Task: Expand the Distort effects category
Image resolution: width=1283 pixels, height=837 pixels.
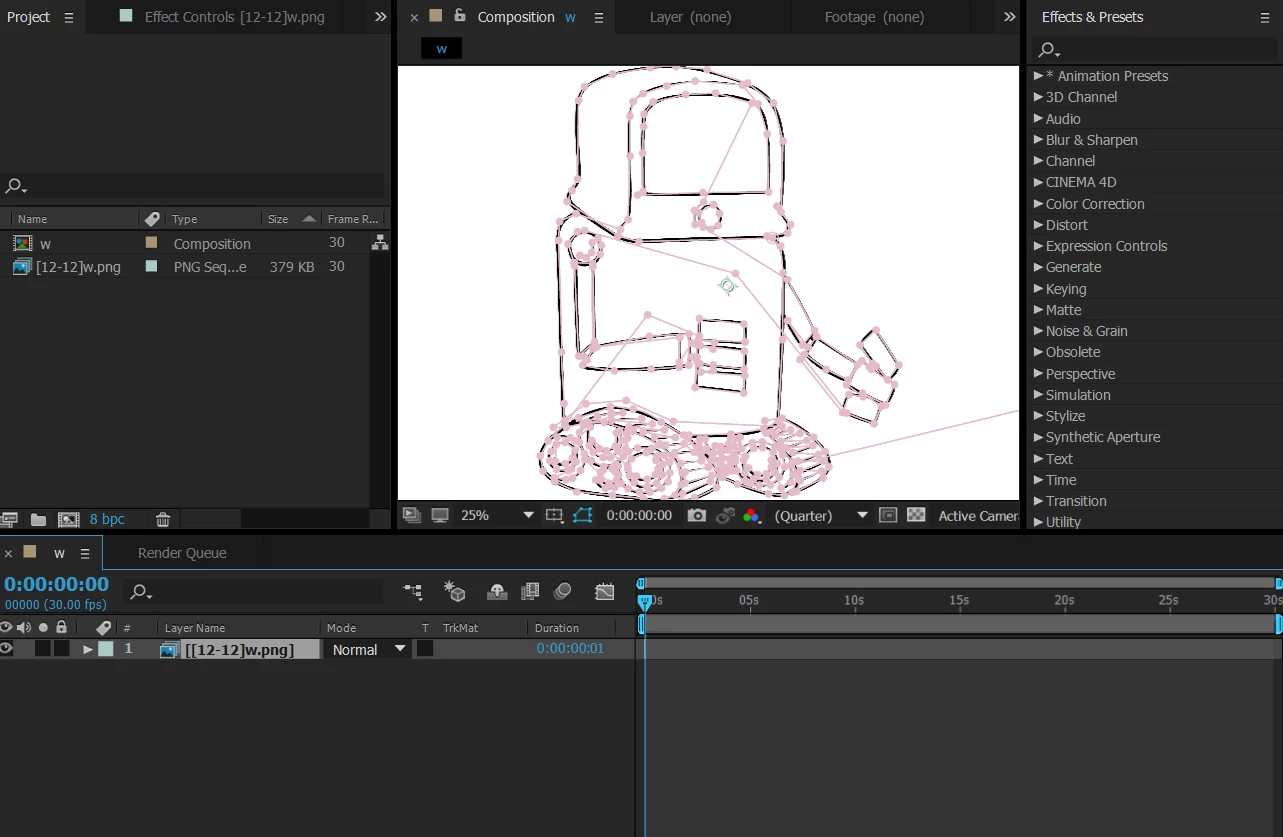Action: pos(1038,225)
